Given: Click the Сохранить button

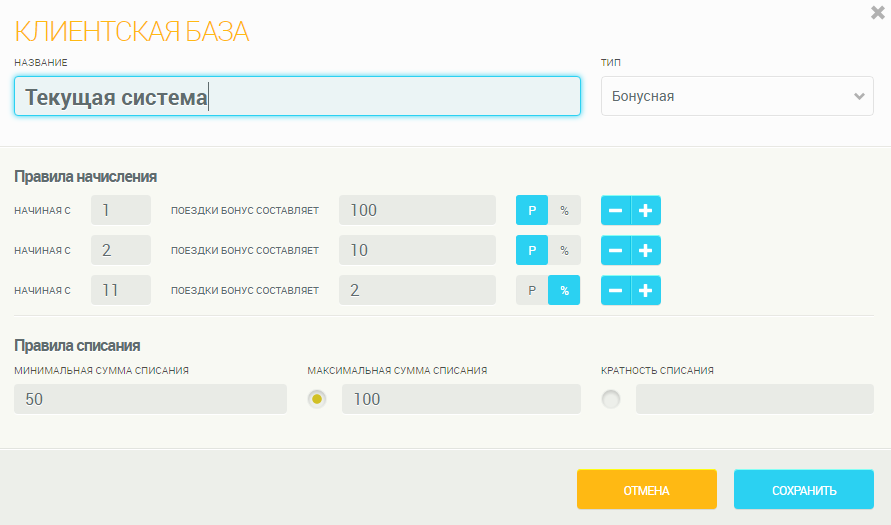Looking at the screenshot, I should pos(803,490).
